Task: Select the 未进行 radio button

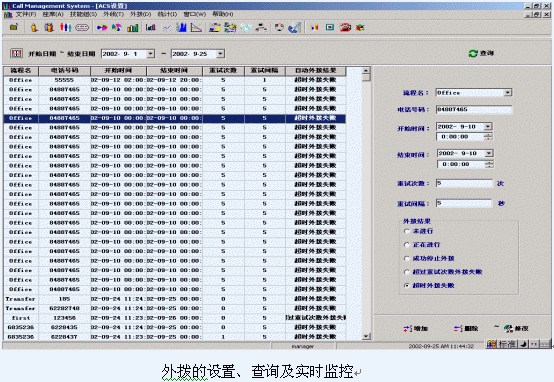Action: tap(407, 231)
